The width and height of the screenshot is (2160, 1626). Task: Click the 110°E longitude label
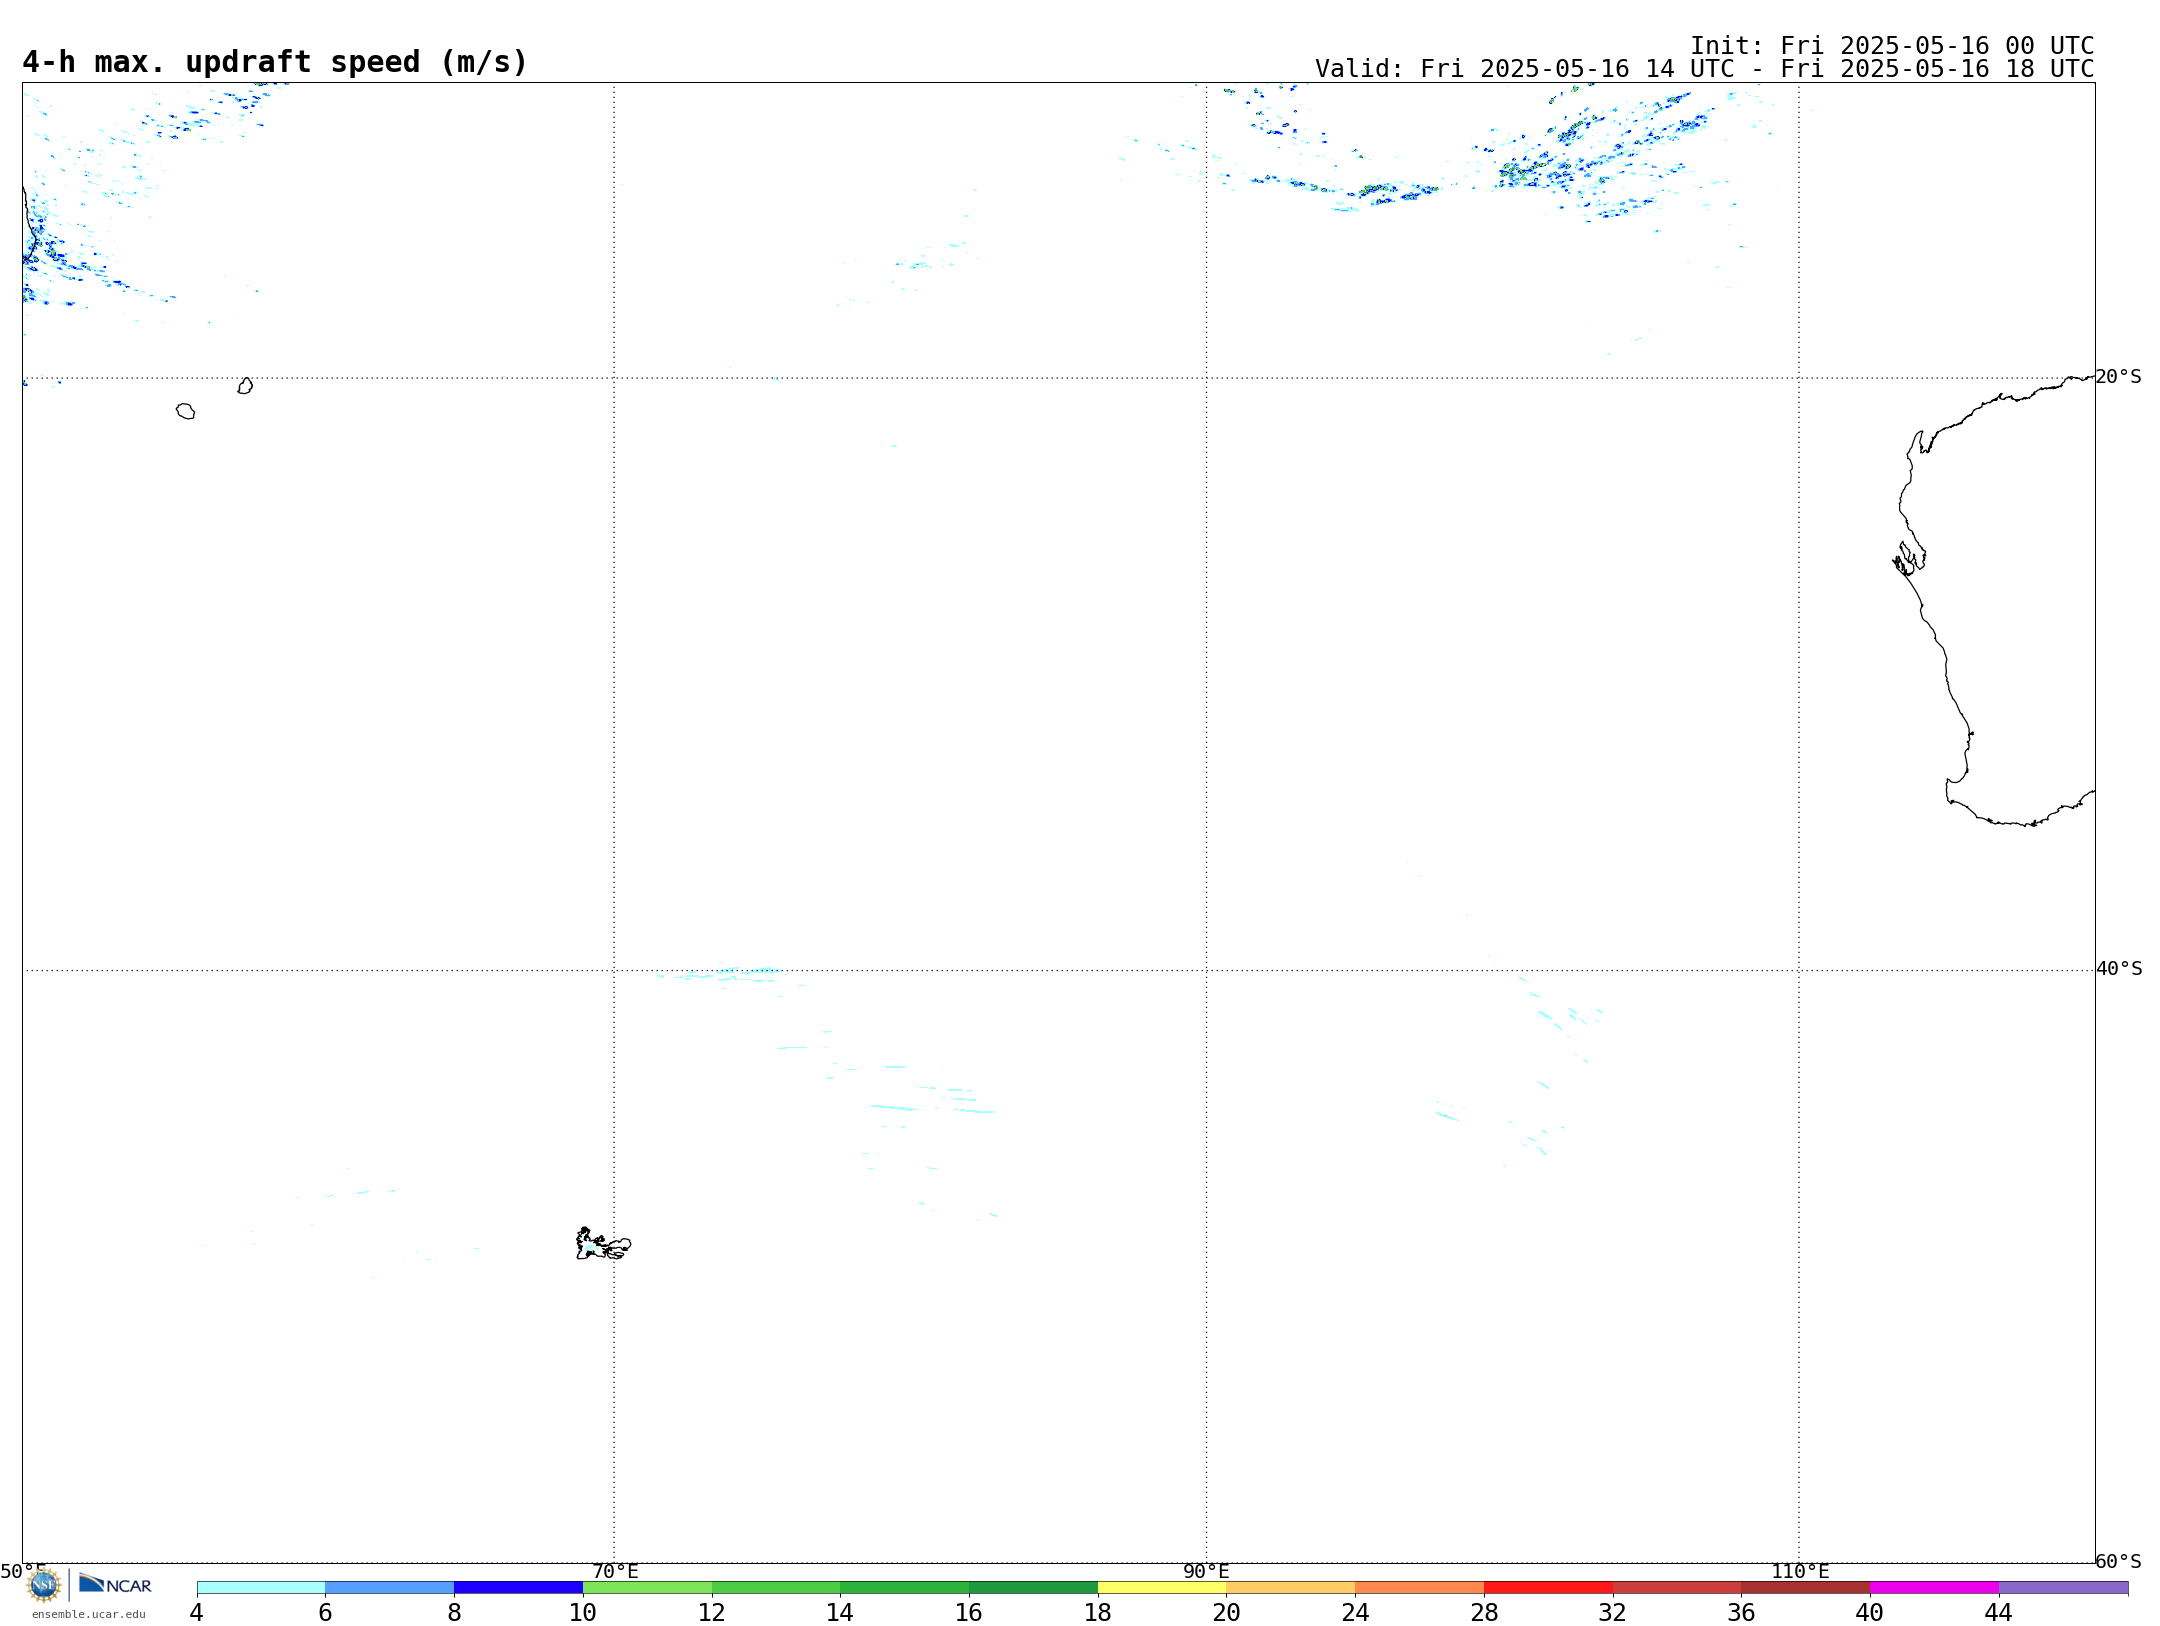coord(1800,1572)
